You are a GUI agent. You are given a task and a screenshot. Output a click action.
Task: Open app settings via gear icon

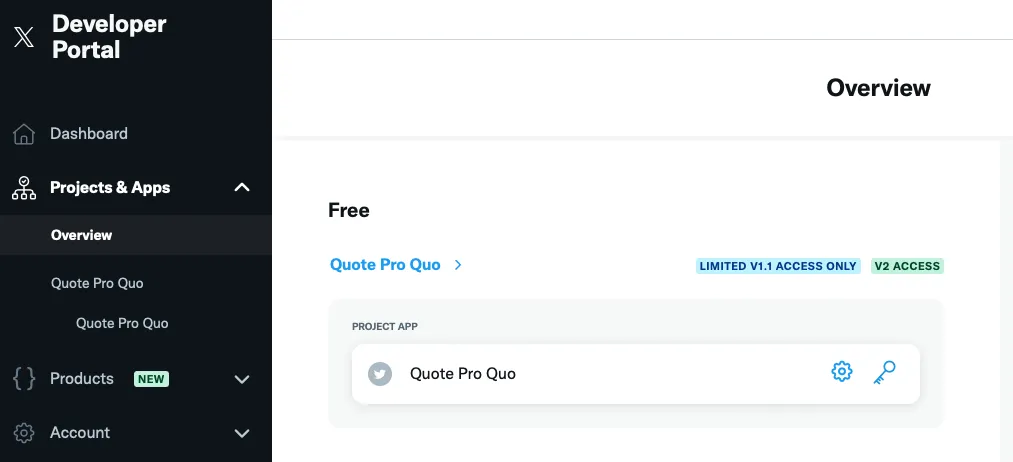842,372
